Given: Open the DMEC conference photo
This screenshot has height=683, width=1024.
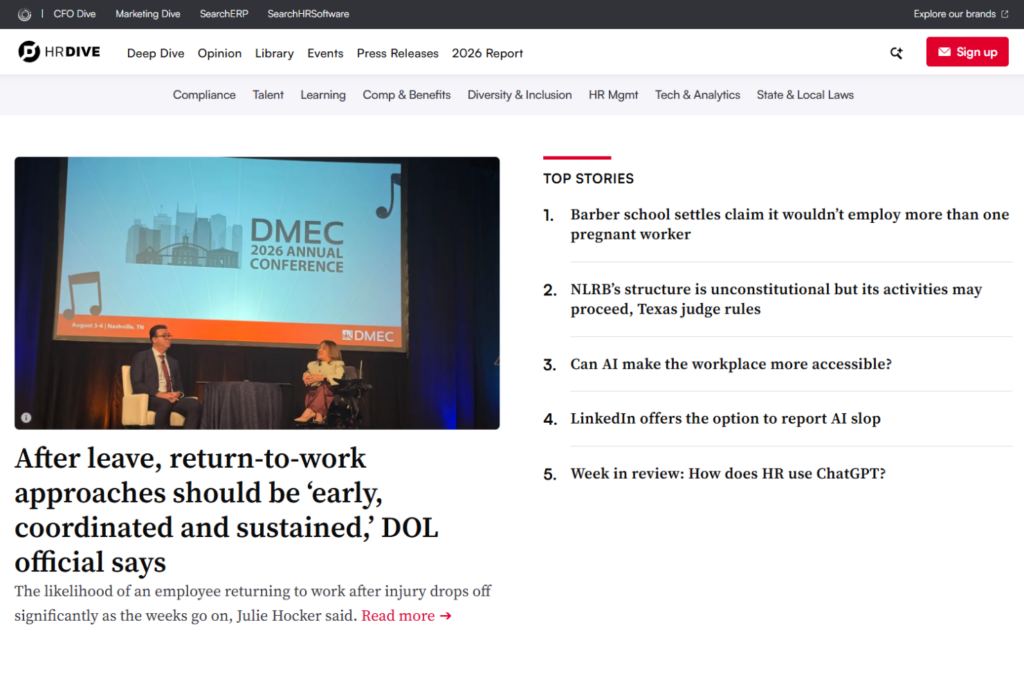Looking at the screenshot, I should (257, 293).
